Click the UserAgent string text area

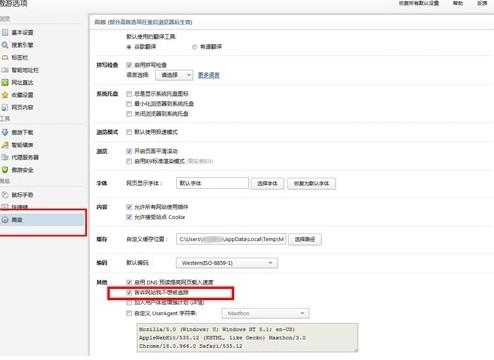tap(247, 338)
